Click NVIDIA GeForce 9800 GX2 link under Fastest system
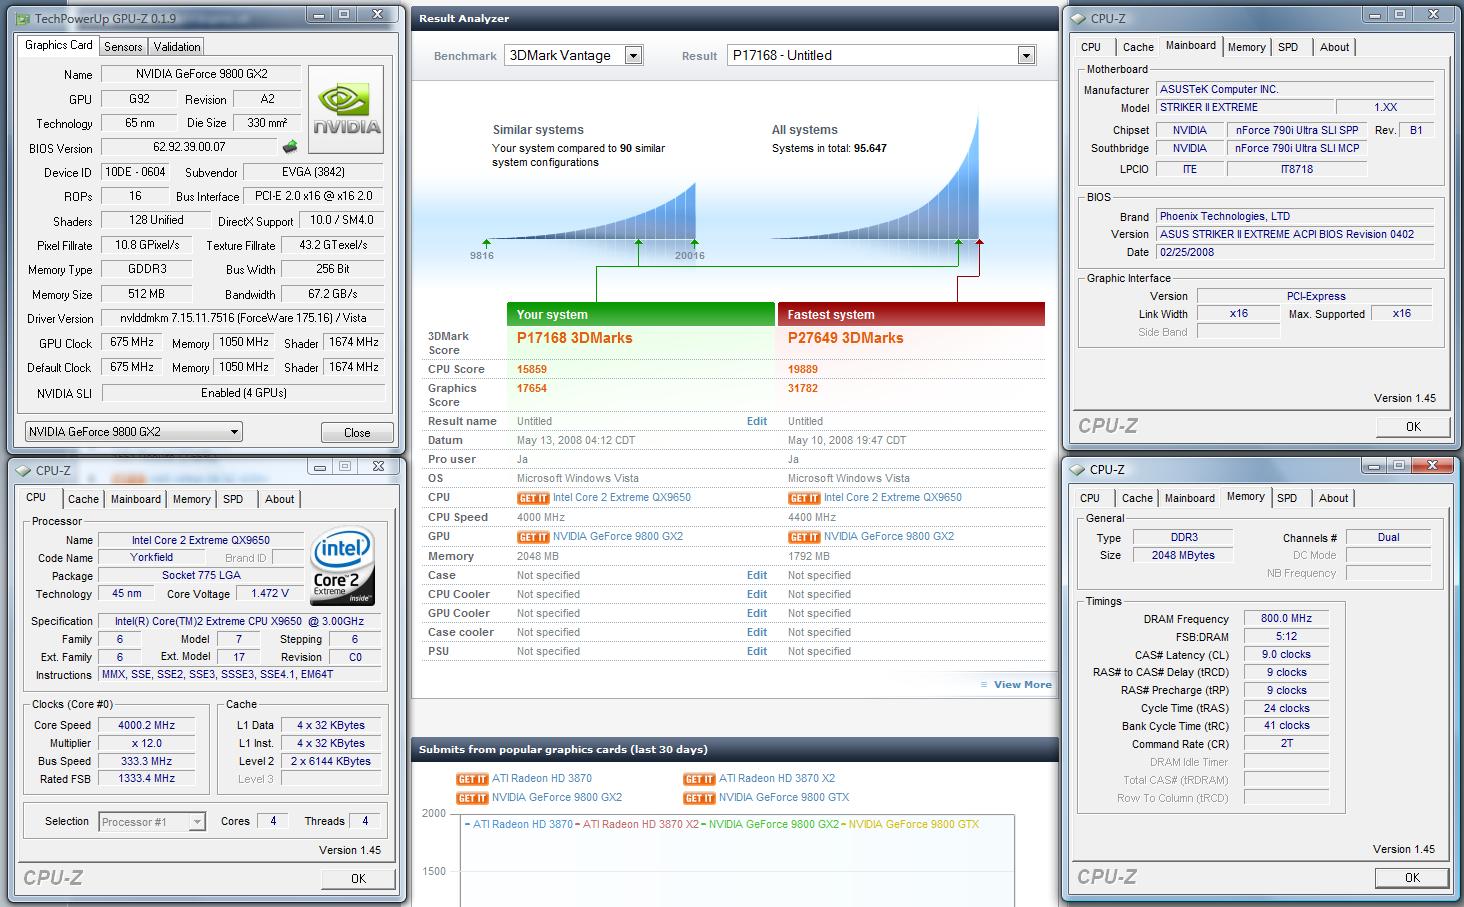The image size is (1464, 907). click(x=889, y=537)
